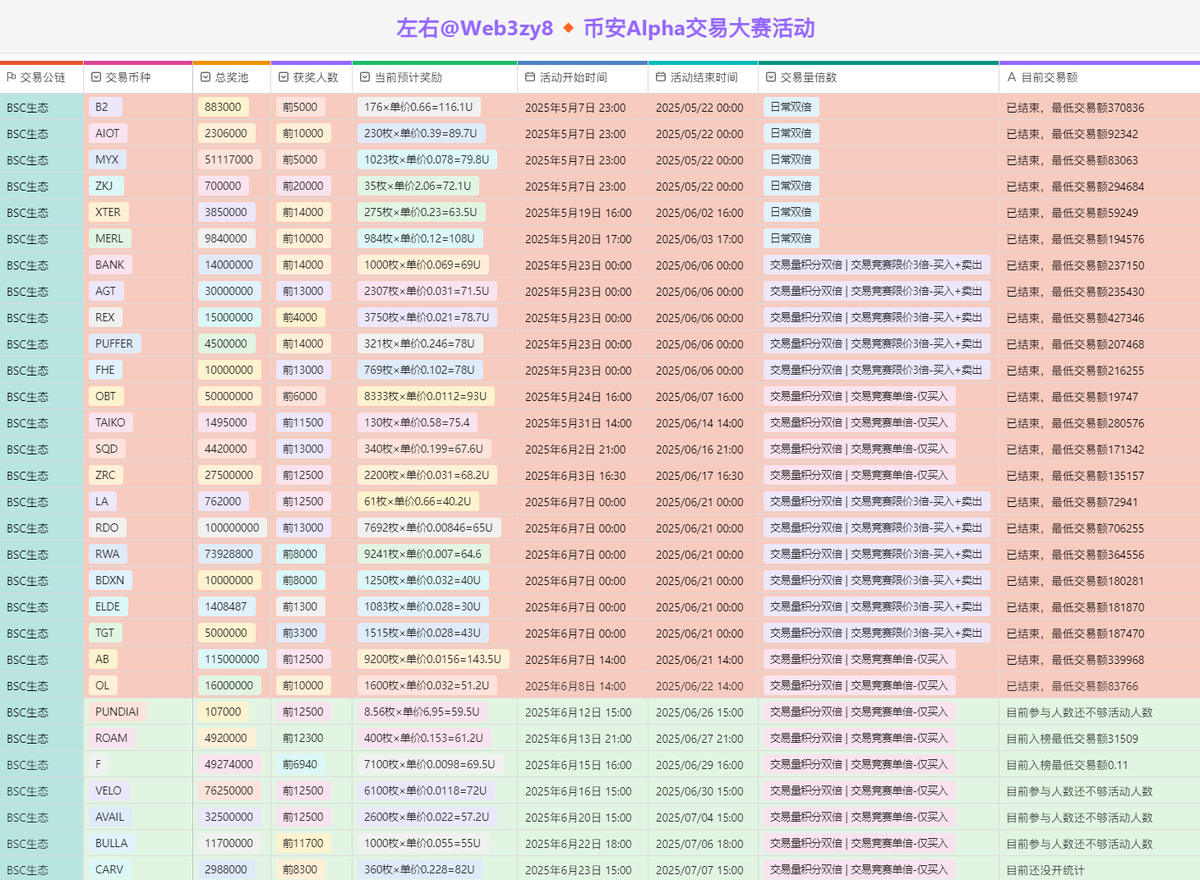Image resolution: width=1200 pixels, height=880 pixels.
Task: Select the MYX token tag
Action: pyautogui.click(x=107, y=160)
